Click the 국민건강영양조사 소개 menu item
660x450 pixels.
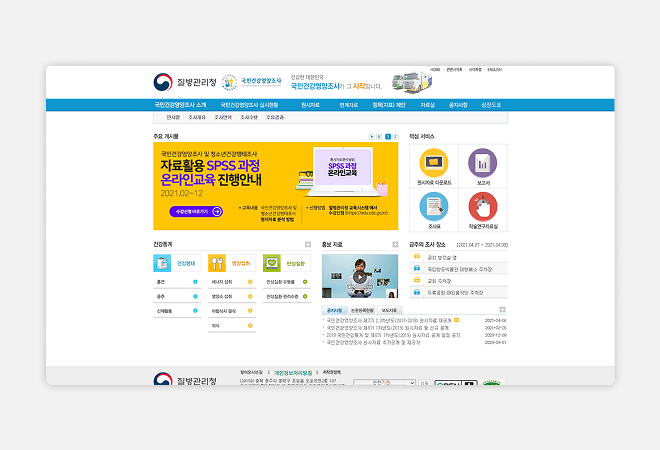tap(180, 104)
